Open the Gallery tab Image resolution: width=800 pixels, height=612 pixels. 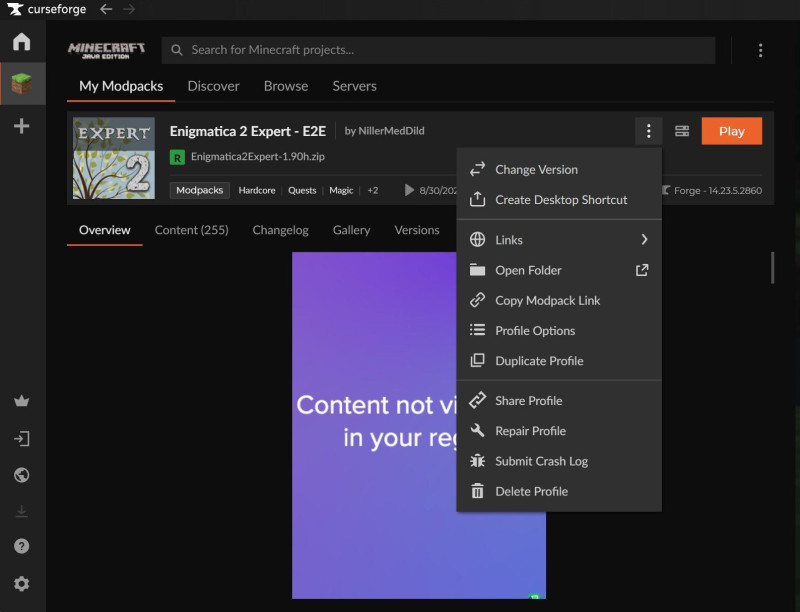352,230
